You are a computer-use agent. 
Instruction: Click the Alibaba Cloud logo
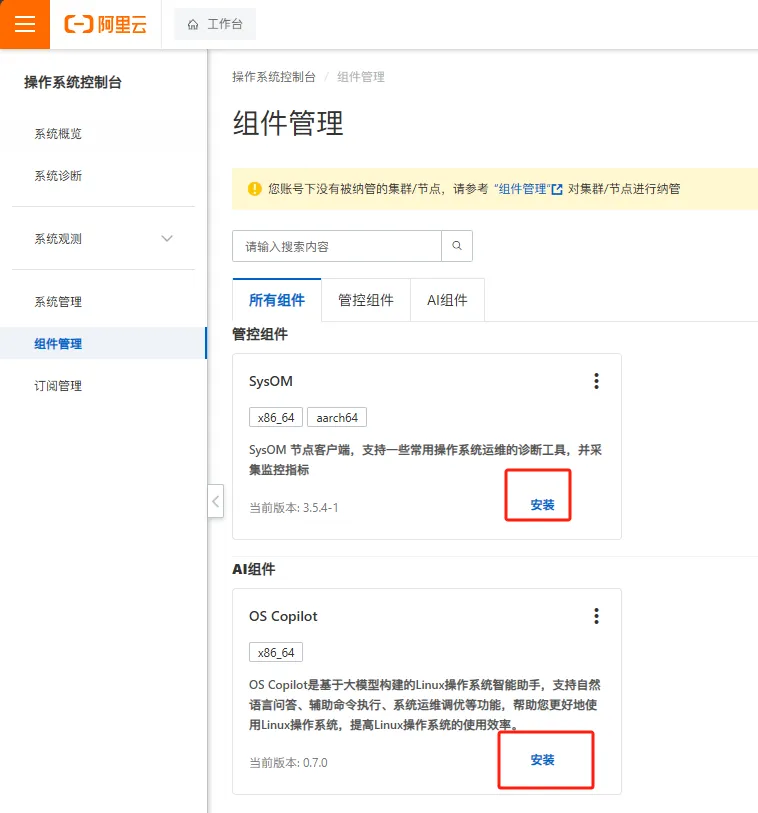click(x=105, y=24)
